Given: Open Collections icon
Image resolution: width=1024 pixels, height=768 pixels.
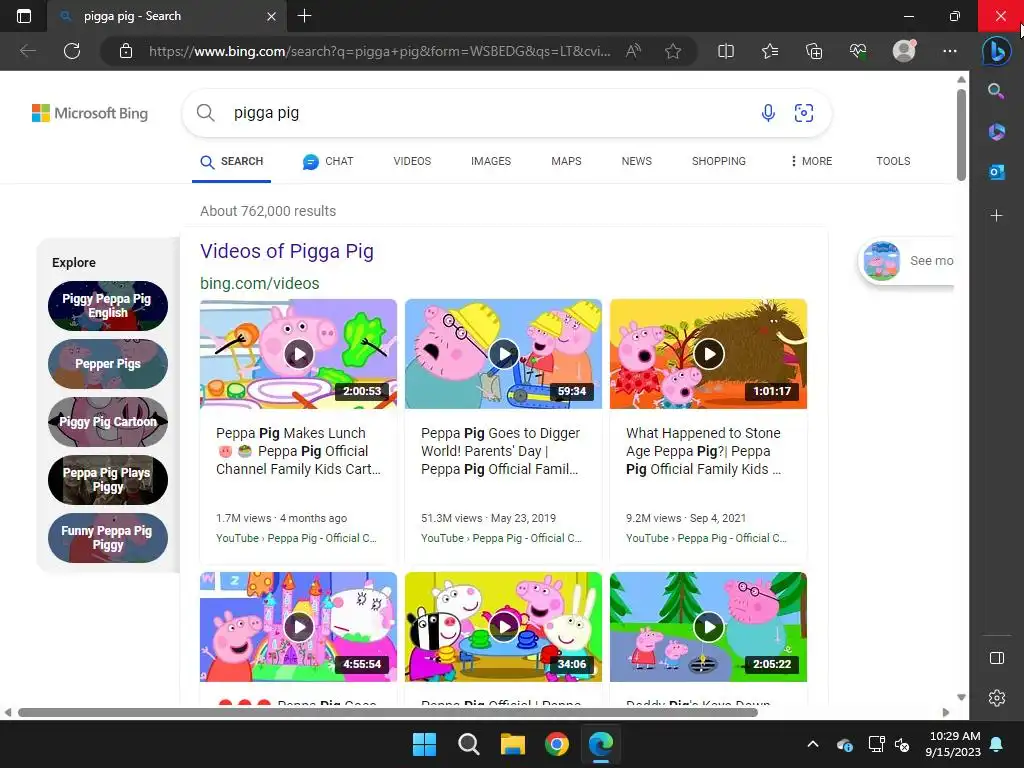Looking at the screenshot, I should 814,51.
